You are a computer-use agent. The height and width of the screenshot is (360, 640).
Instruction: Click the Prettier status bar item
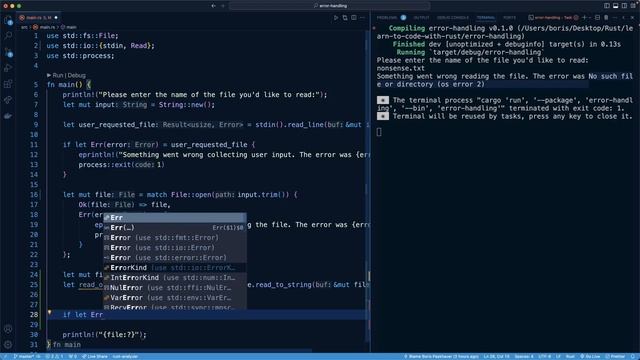coord(616,356)
